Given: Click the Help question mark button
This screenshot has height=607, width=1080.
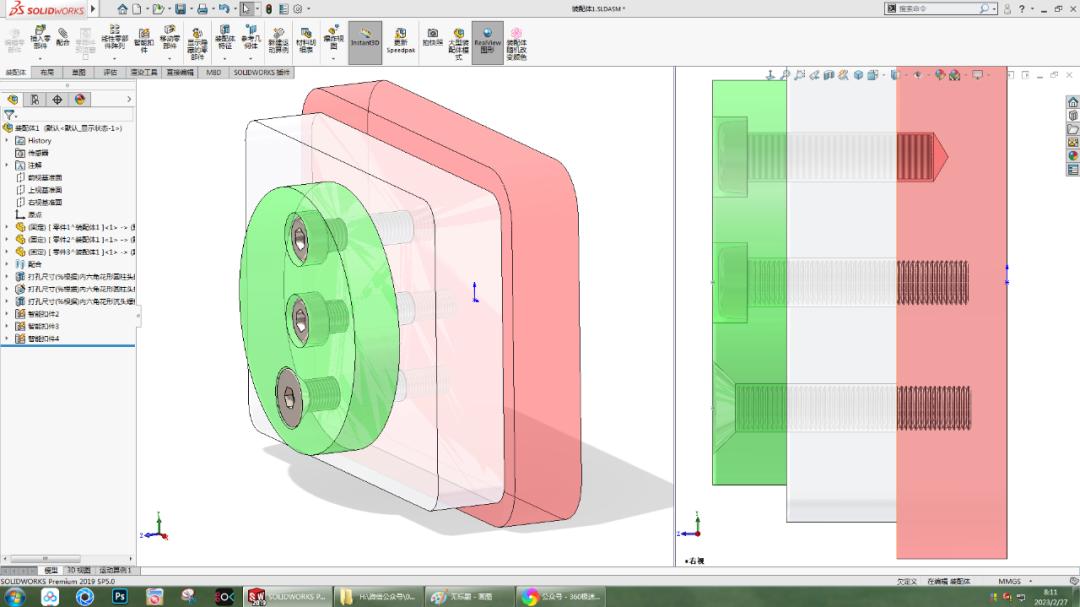Looking at the screenshot, I should click(1021, 9).
